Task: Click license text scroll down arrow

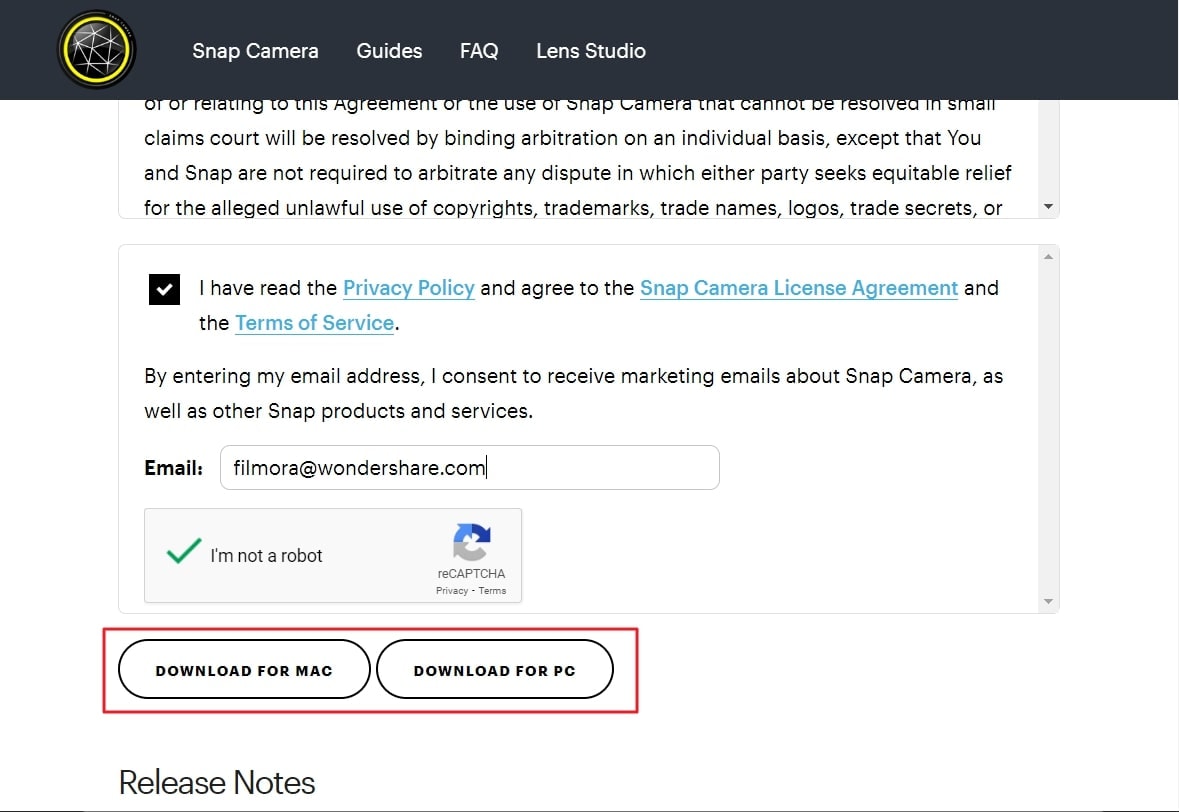Action: (x=1048, y=207)
